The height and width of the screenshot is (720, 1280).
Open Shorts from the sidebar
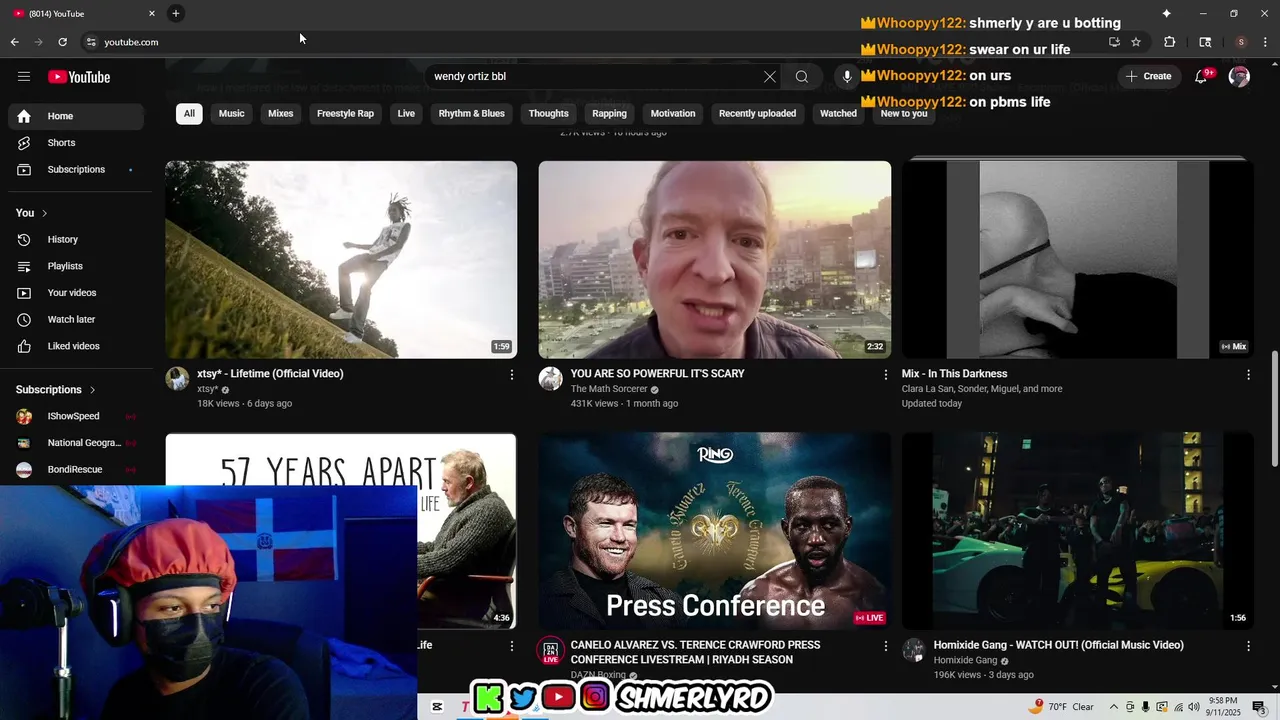(x=76, y=143)
